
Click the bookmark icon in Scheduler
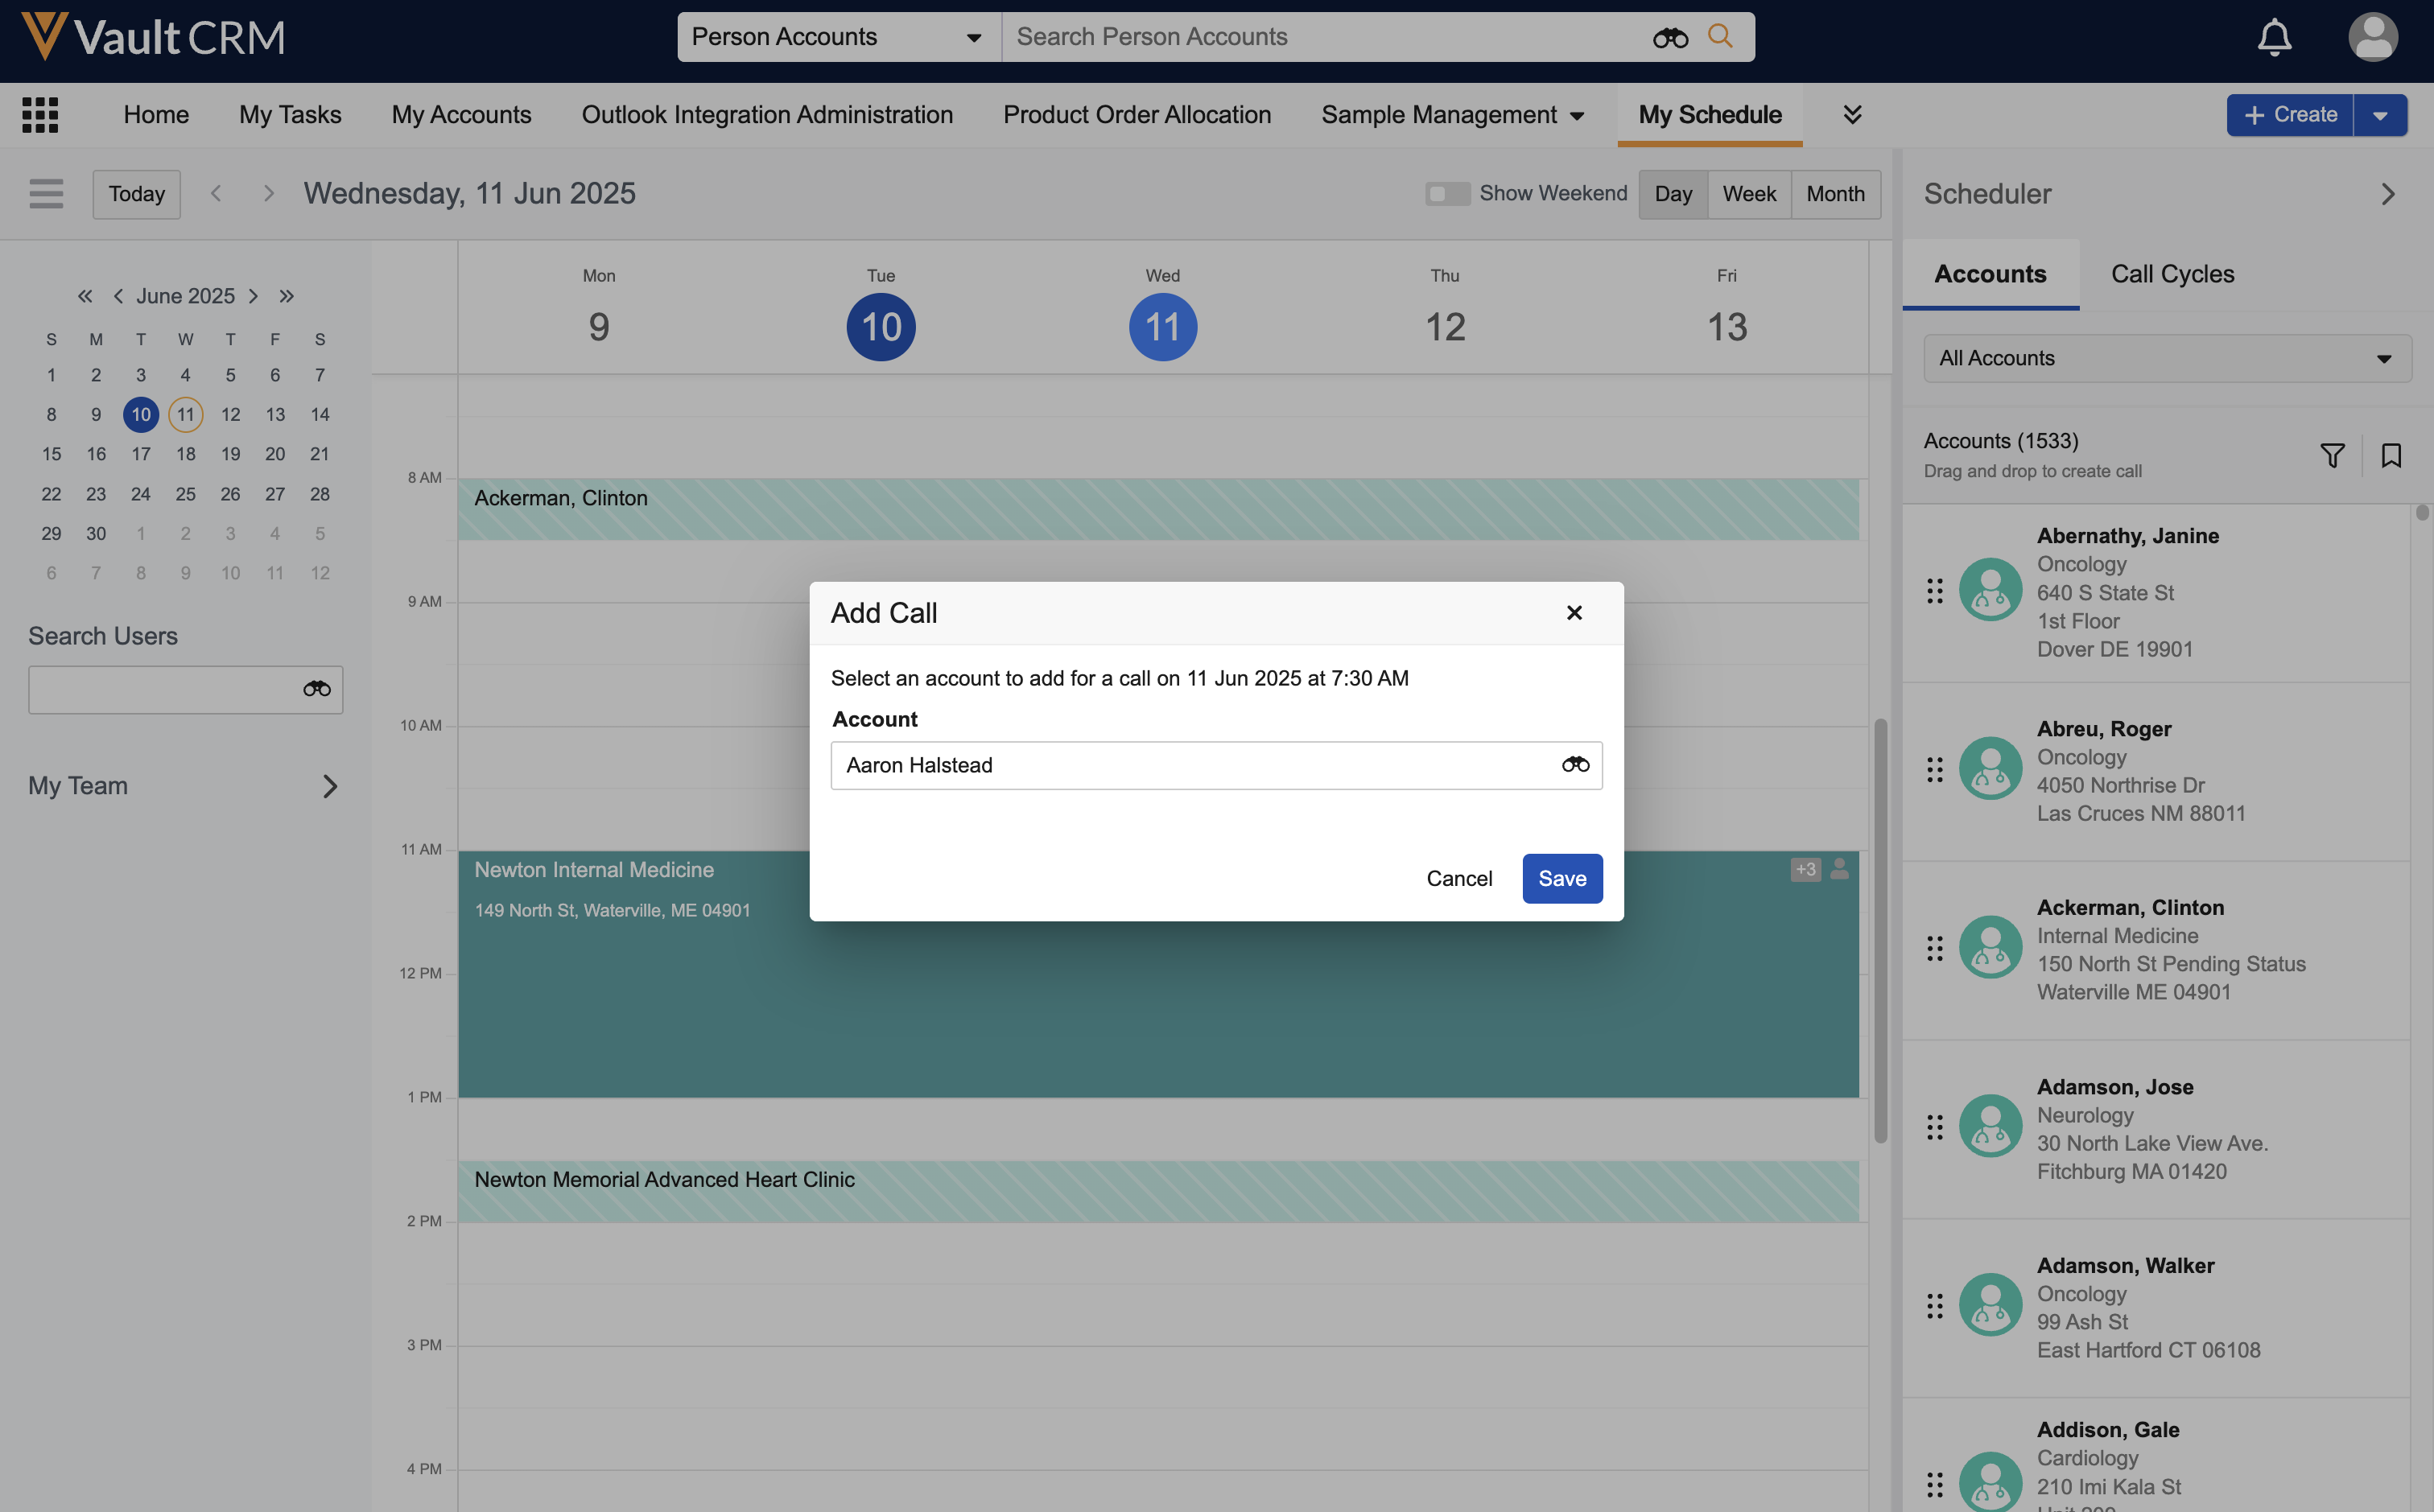(2391, 456)
